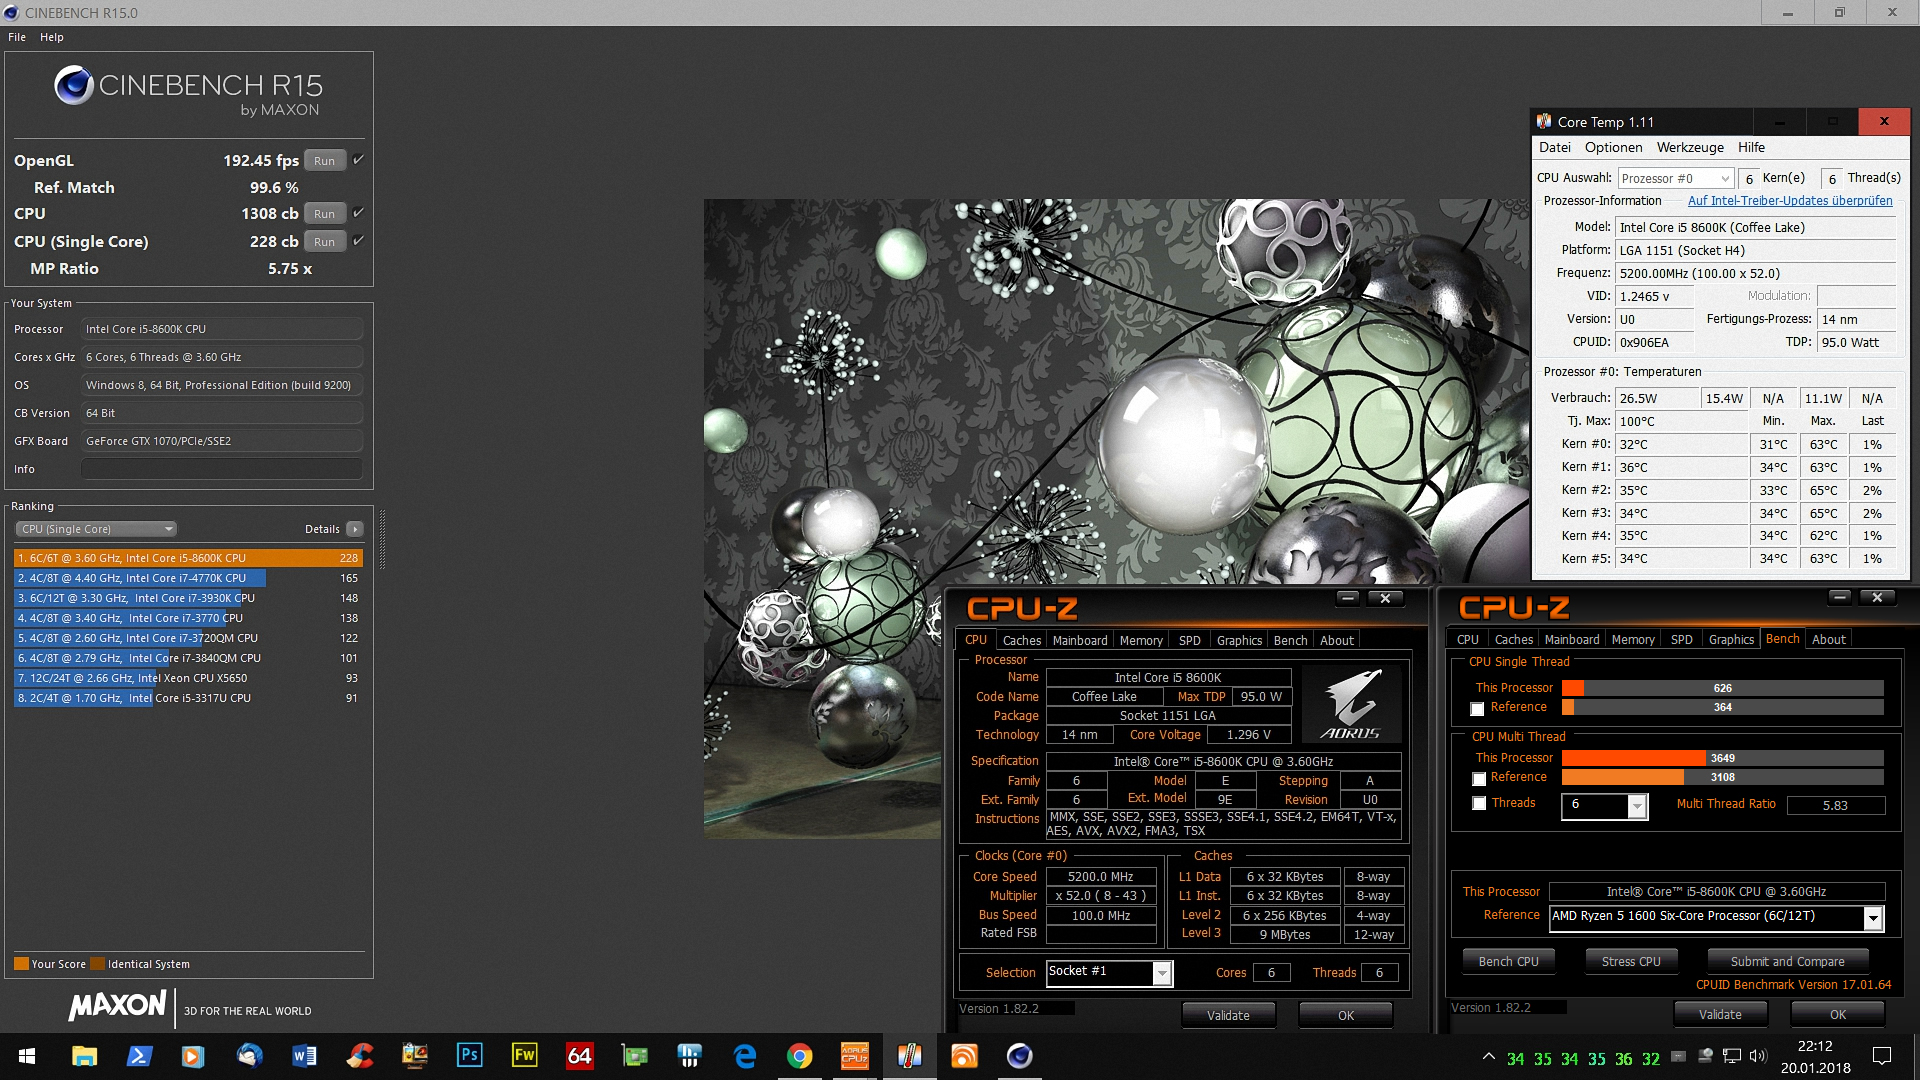The width and height of the screenshot is (1920, 1080).
Task: Open Adobe Fireworks taskbar icon
Action: pyautogui.click(x=524, y=1055)
